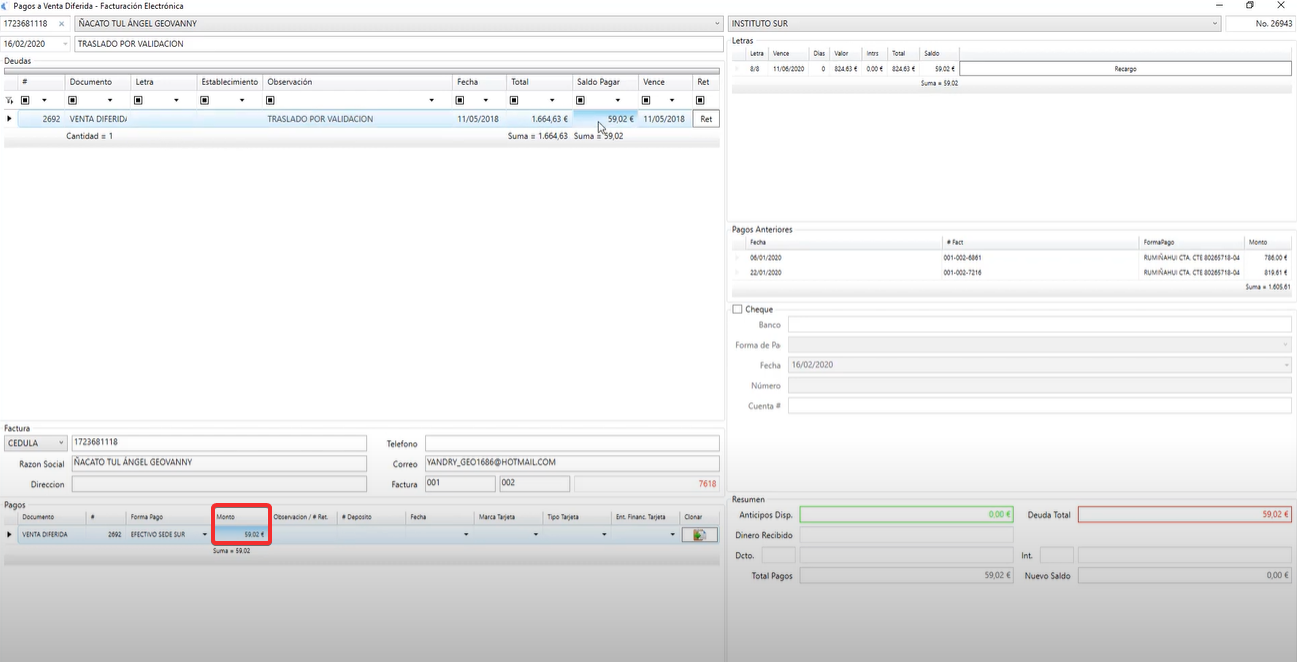Click the Correo field with YANDRY_GEO1686 email
This screenshot has height=662, width=1297.
572,464
